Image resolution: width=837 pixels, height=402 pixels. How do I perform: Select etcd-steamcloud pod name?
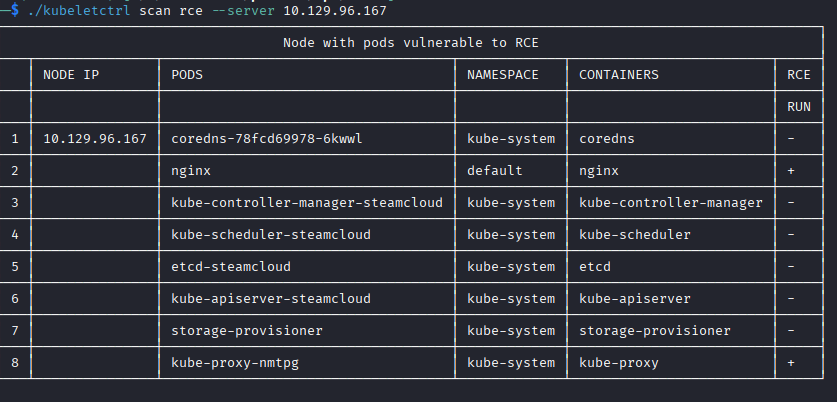pyautogui.click(x=231, y=267)
